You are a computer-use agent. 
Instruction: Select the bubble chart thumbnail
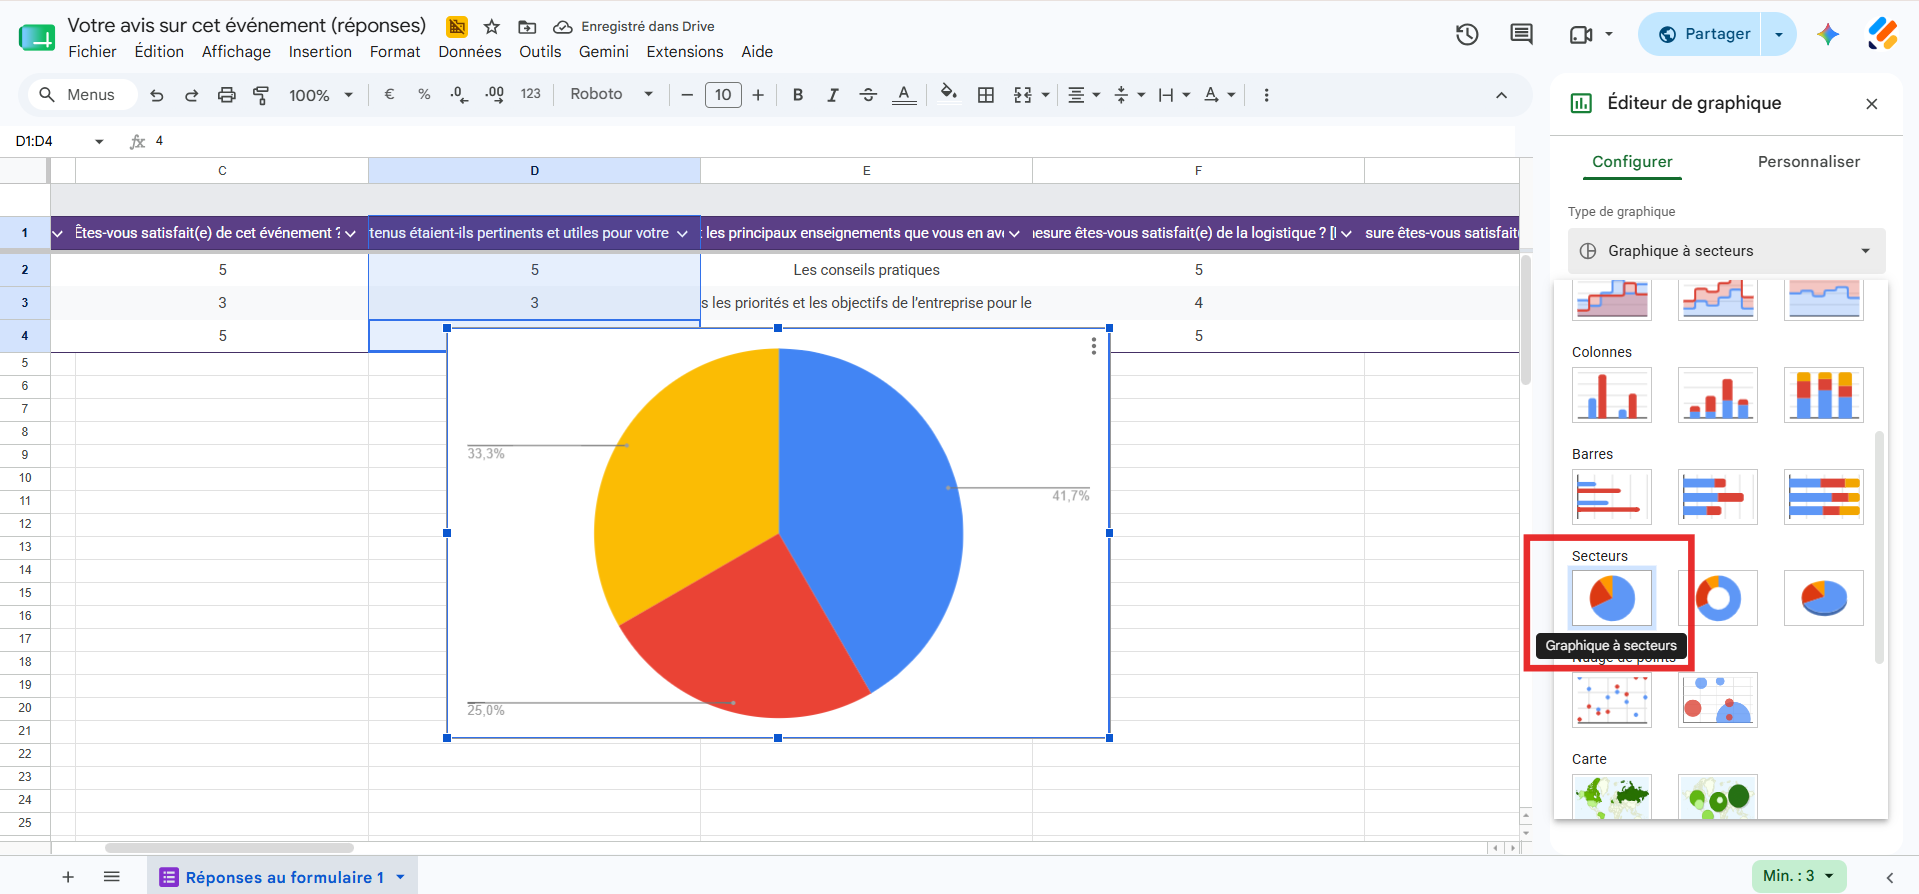tap(1718, 700)
